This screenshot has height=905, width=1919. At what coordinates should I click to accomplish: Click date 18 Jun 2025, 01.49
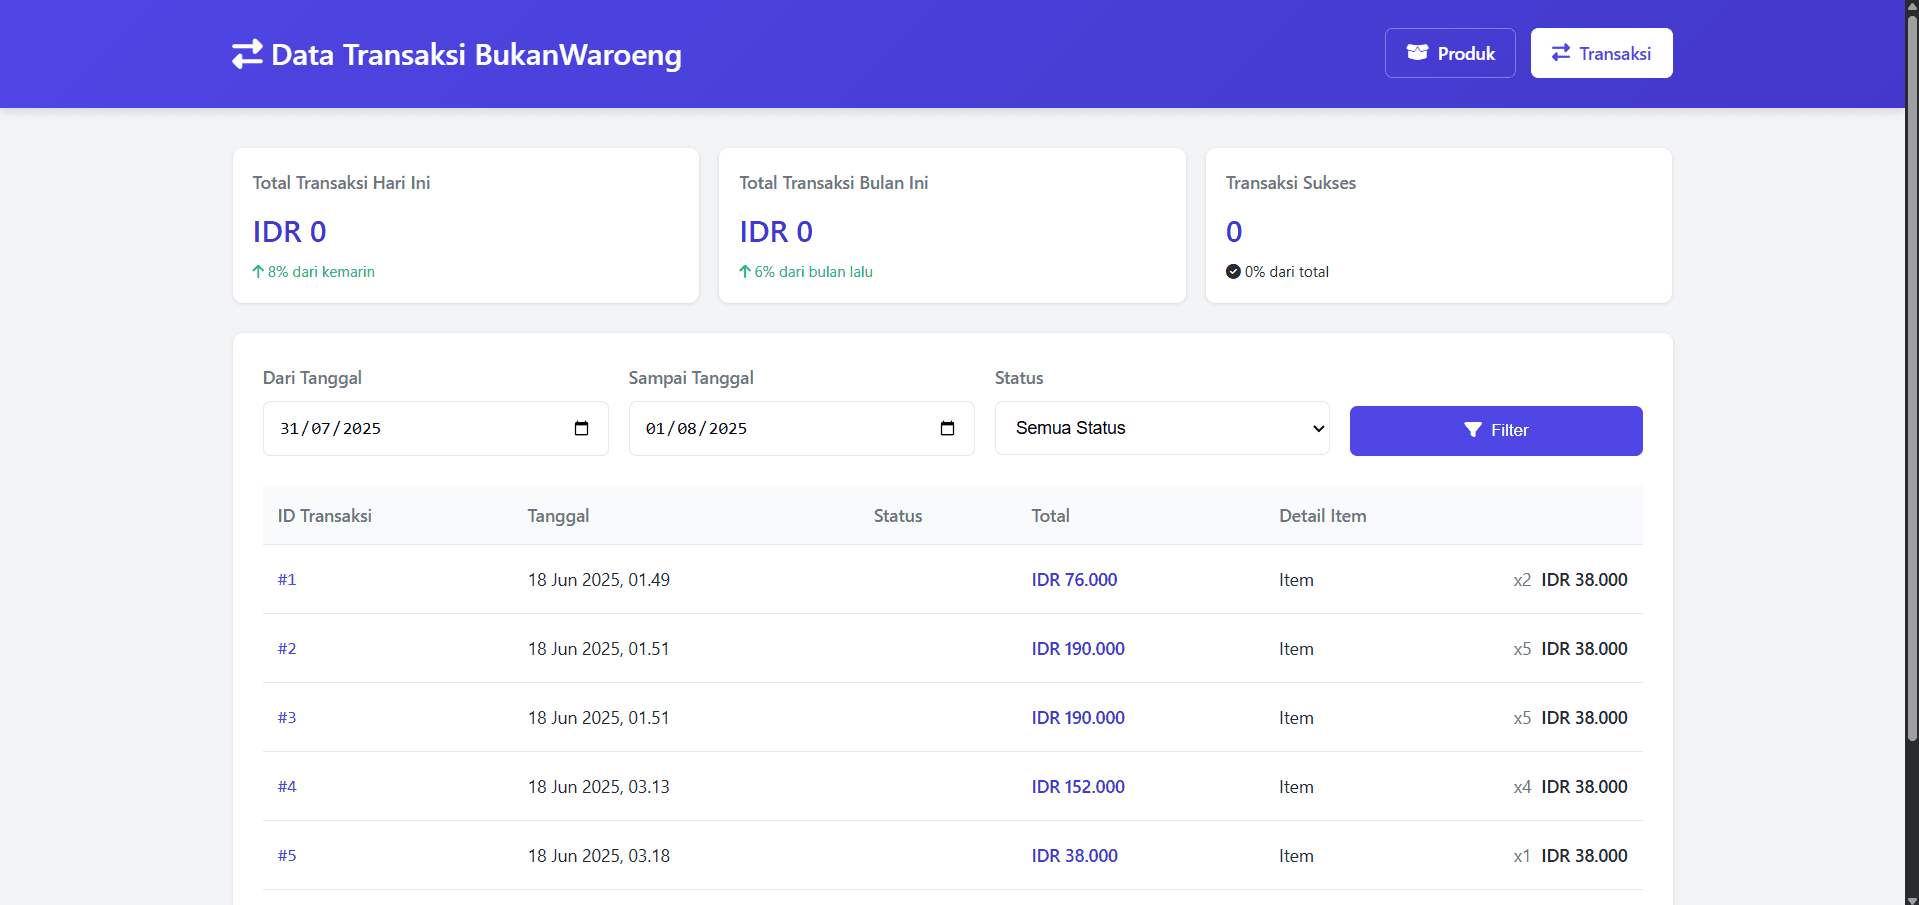click(x=599, y=580)
